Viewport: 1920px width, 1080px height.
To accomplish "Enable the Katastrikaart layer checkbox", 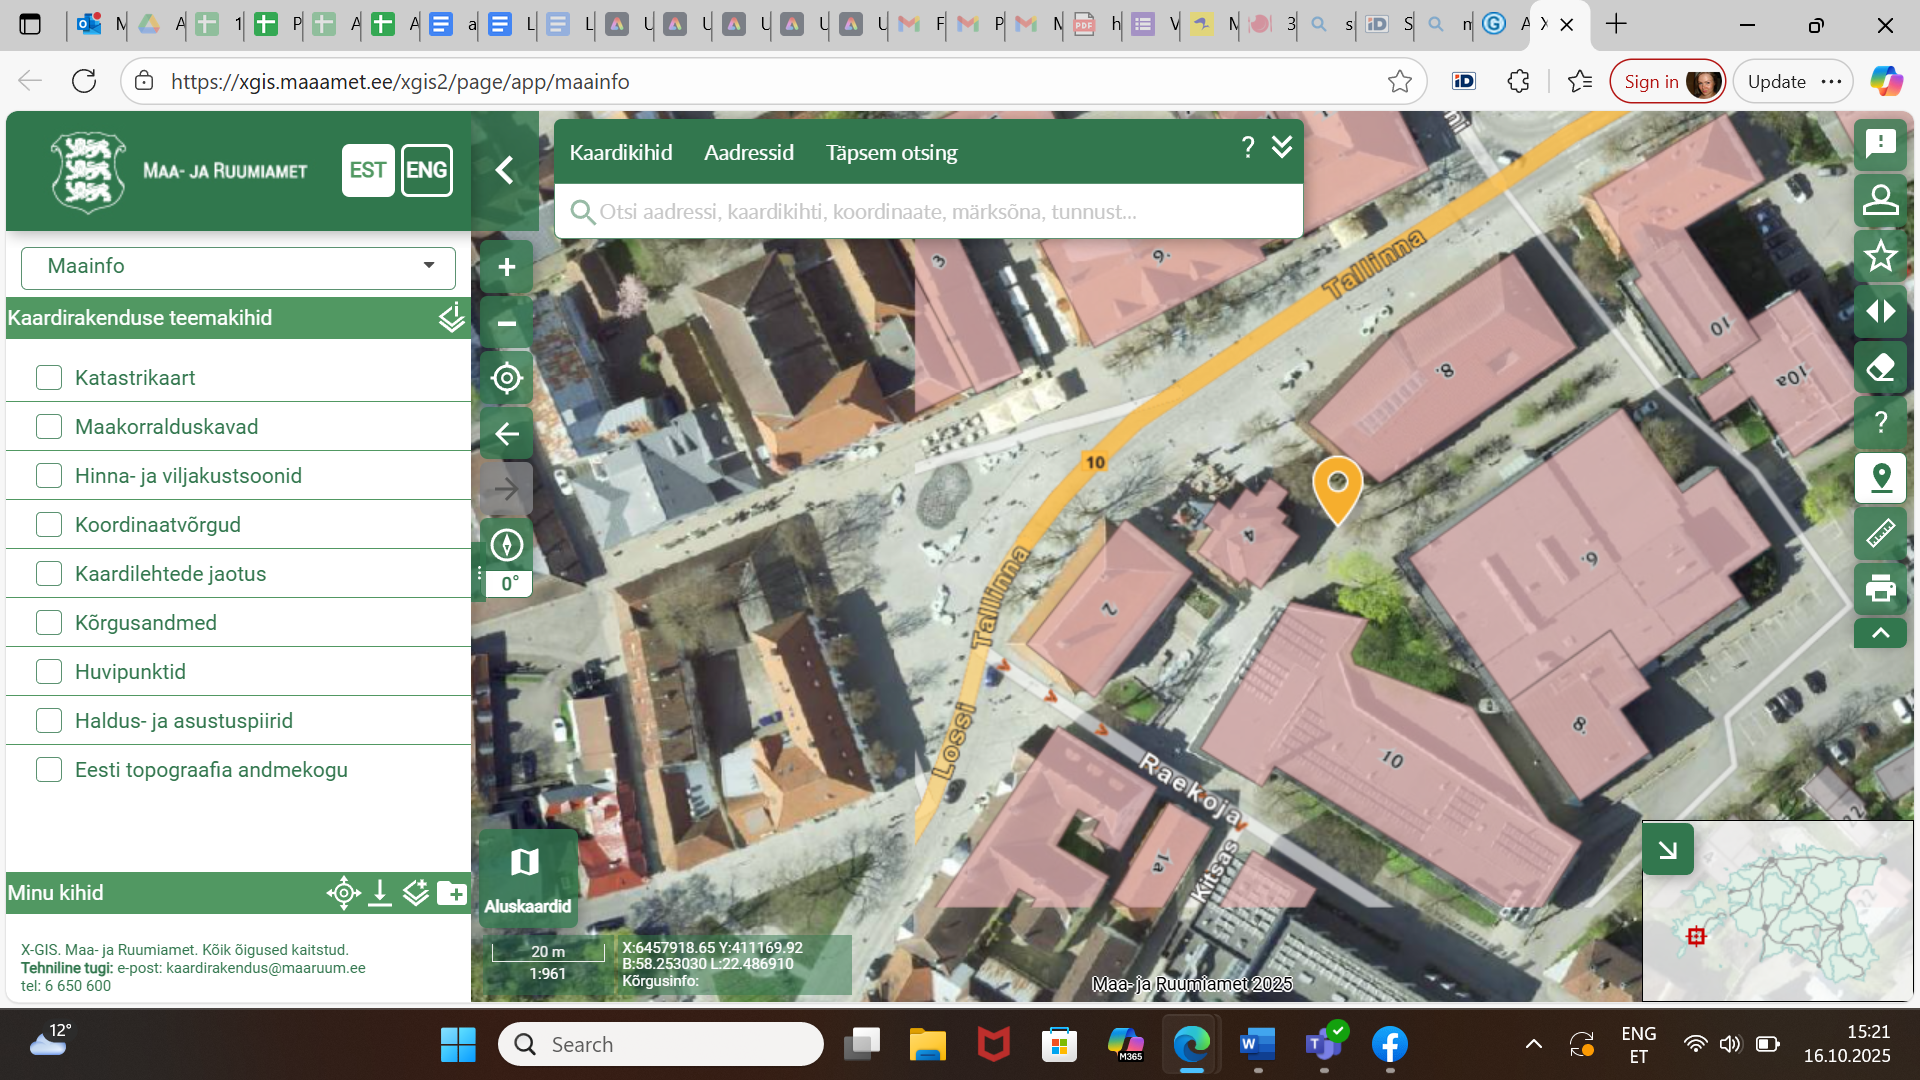I will tap(49, 378).
